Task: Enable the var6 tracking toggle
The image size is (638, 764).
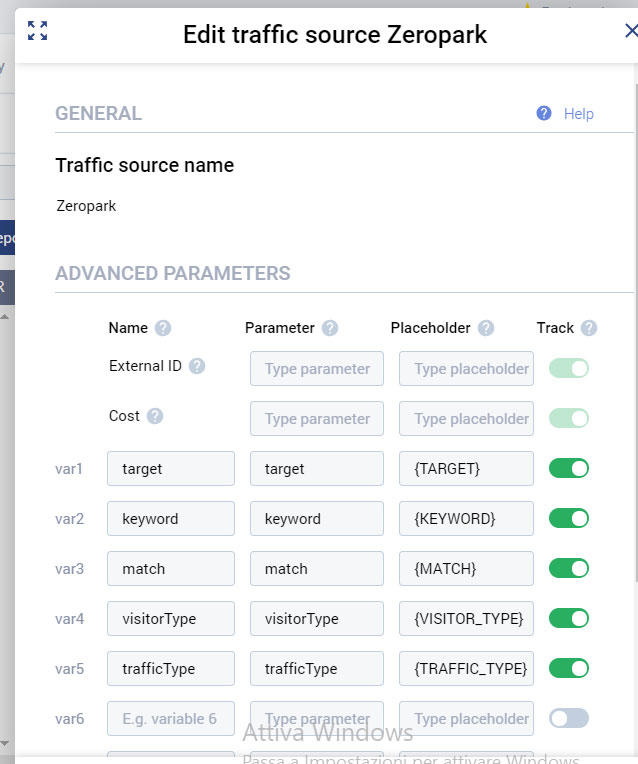Action: (568, 718)
